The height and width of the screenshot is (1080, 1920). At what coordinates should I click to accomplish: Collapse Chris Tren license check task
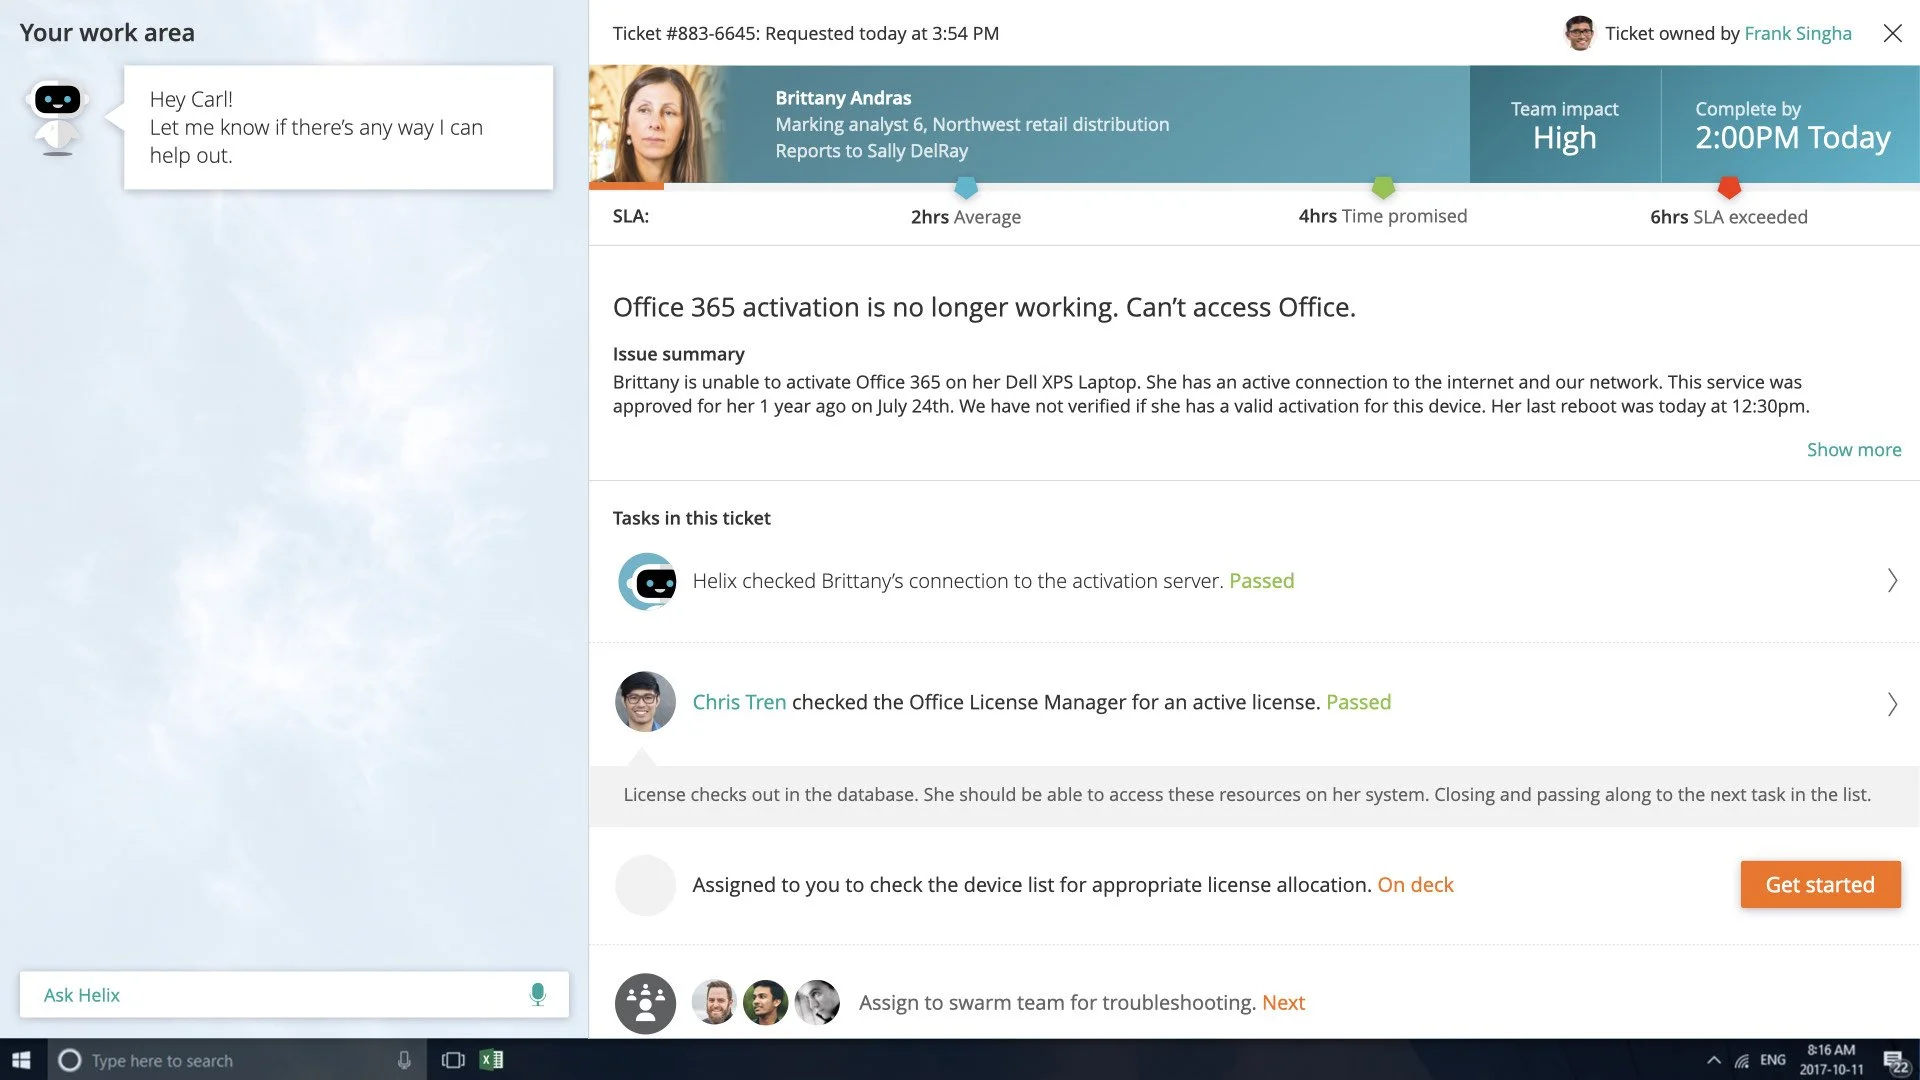[1891, 704]
